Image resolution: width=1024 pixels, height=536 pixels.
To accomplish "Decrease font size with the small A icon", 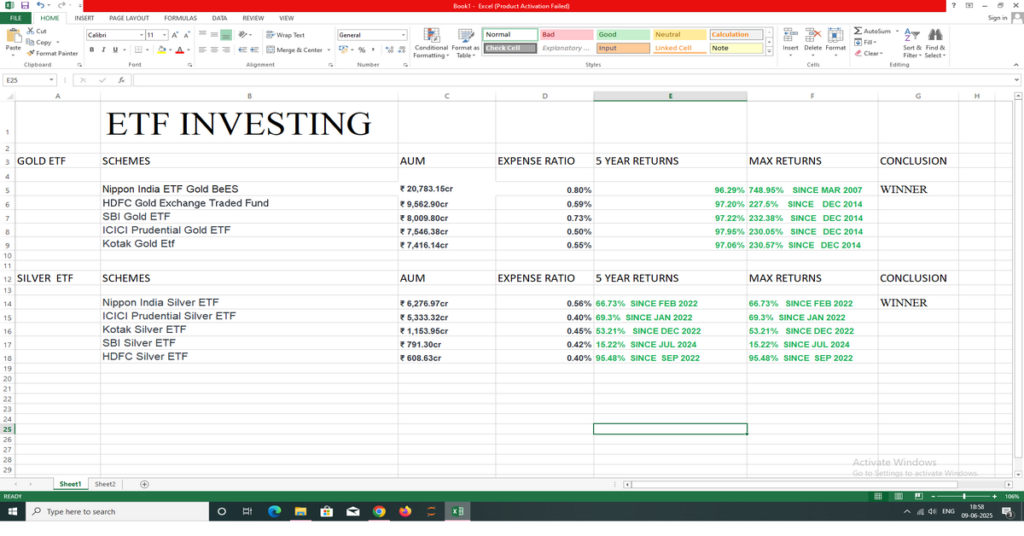I will coord(187,35).
